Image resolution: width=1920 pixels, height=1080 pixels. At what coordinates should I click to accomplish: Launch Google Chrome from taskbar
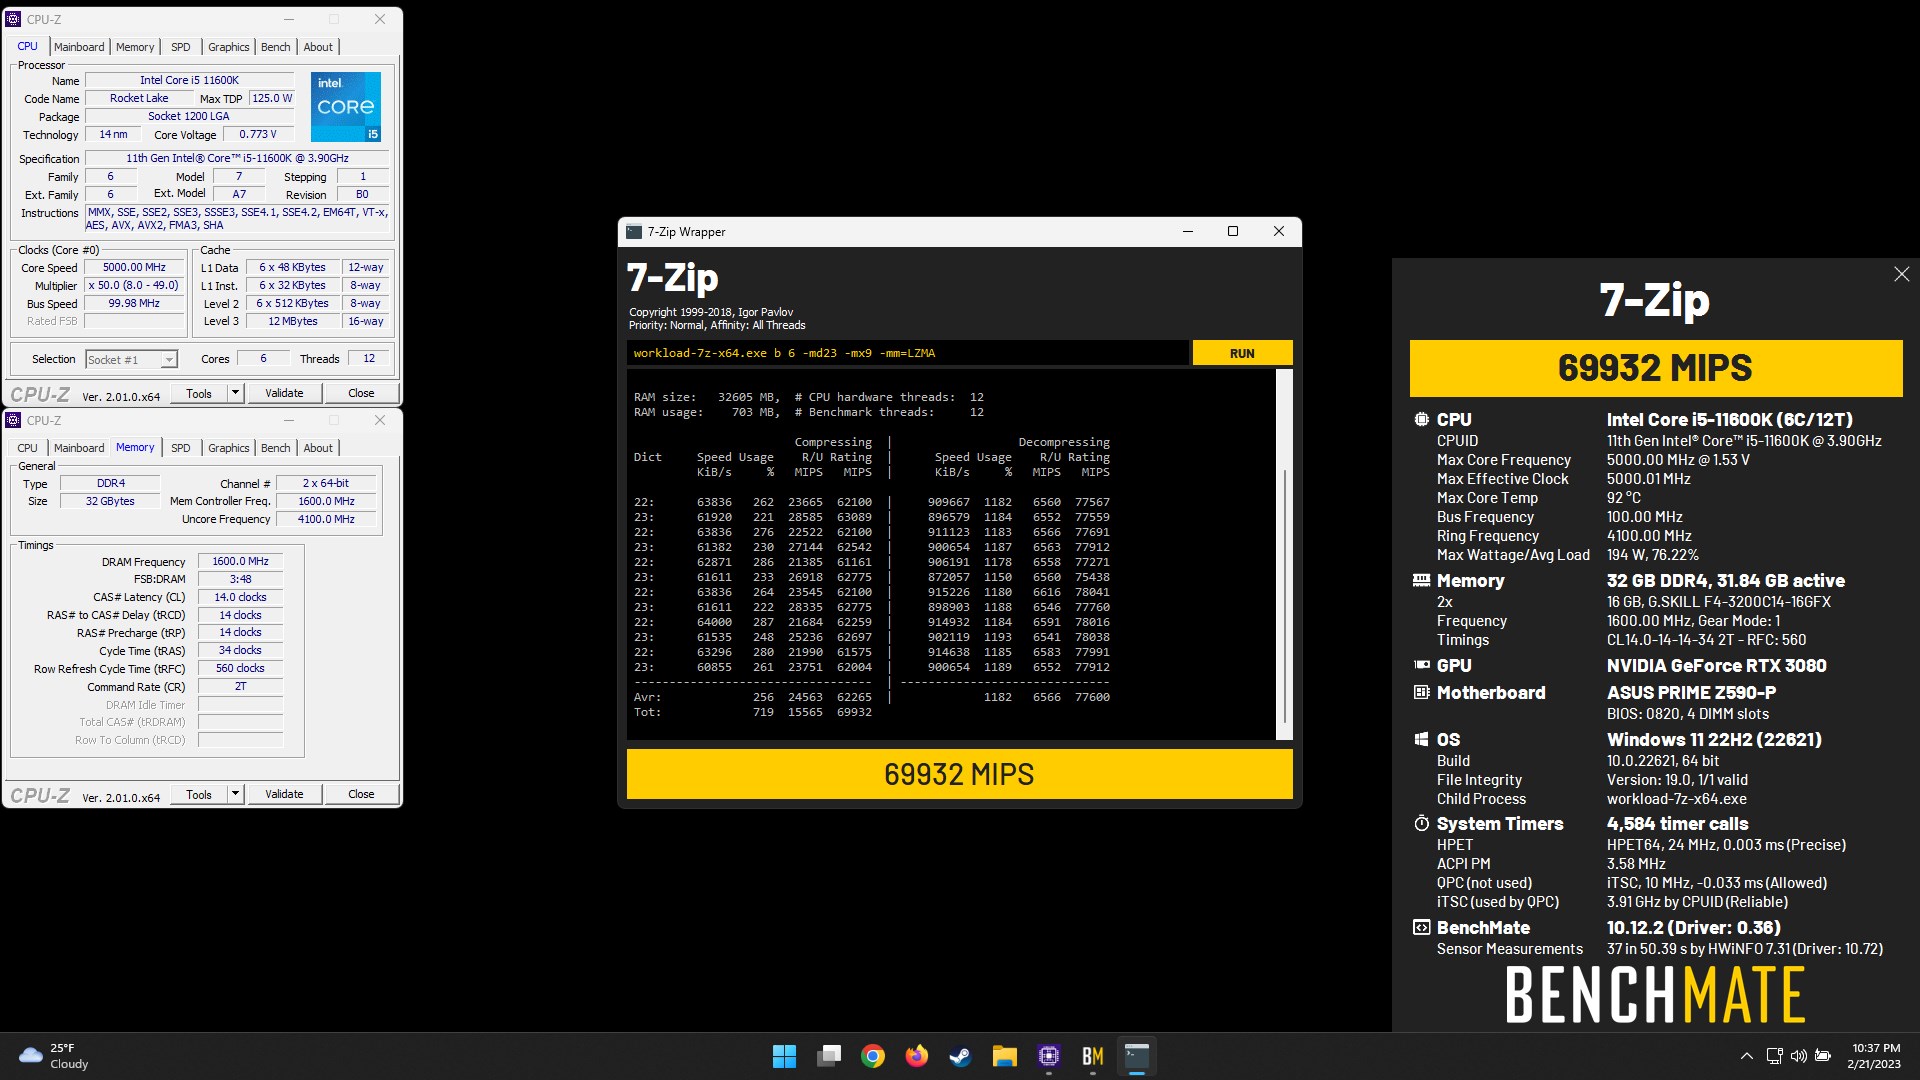tap(872, 1056)
